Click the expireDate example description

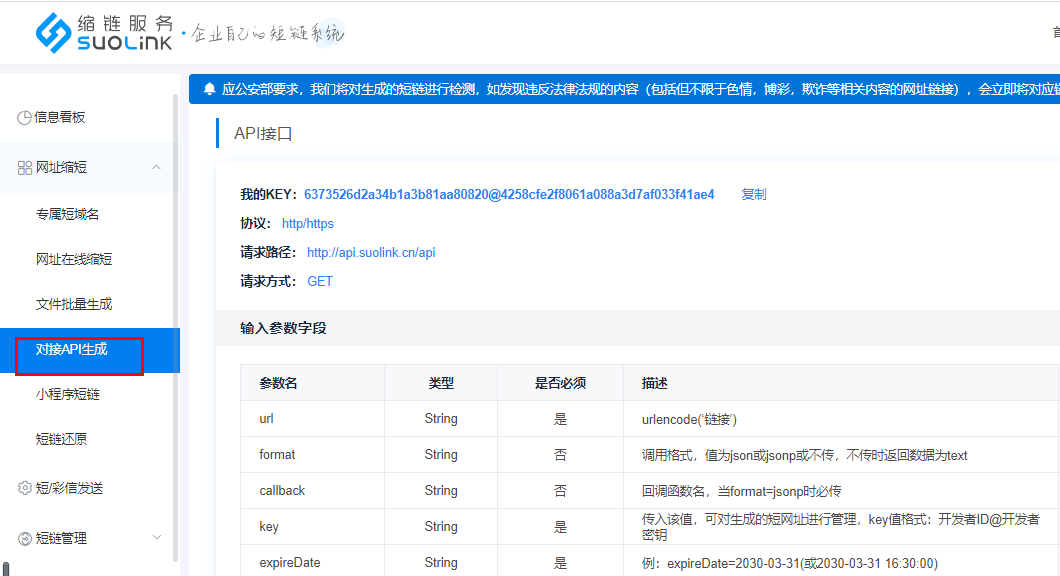point(790,563)
